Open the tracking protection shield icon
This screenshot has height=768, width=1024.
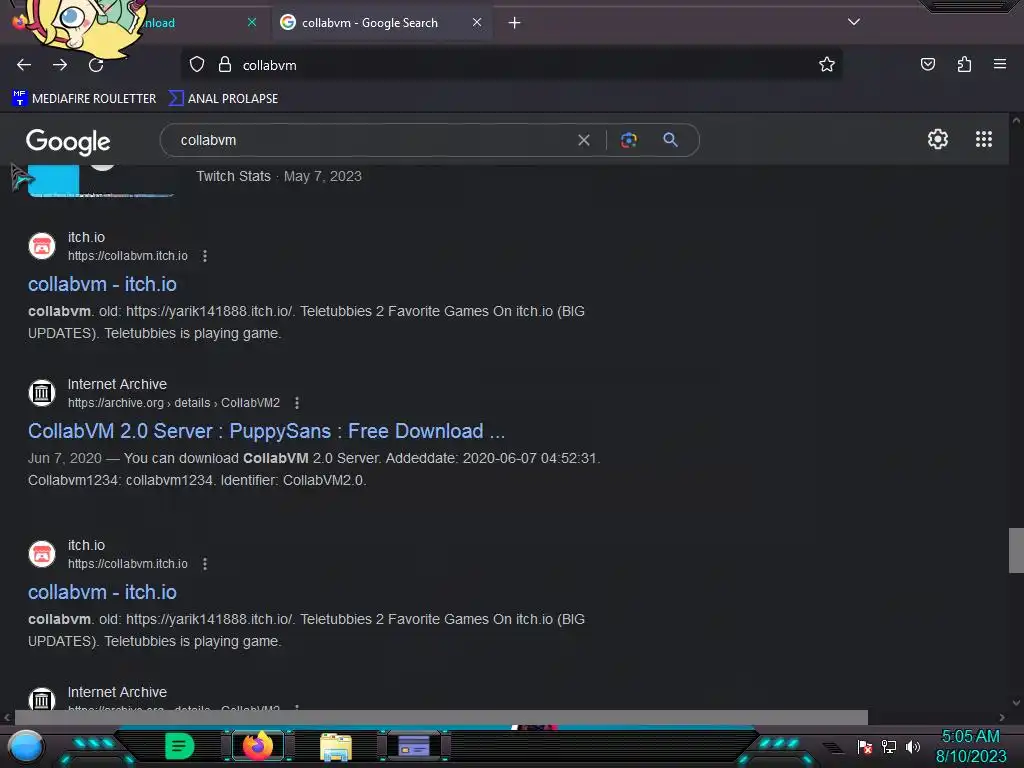(x=197, y=65)
